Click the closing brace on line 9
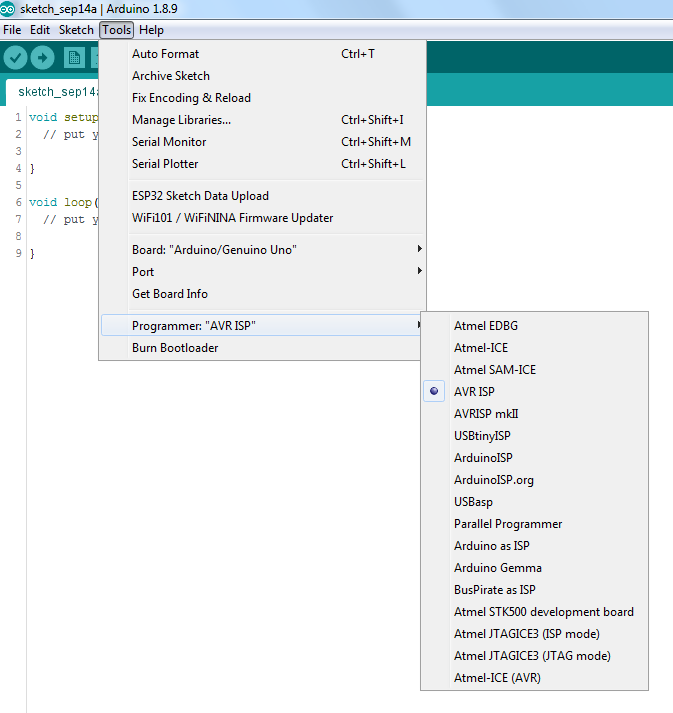 [32, 254]
